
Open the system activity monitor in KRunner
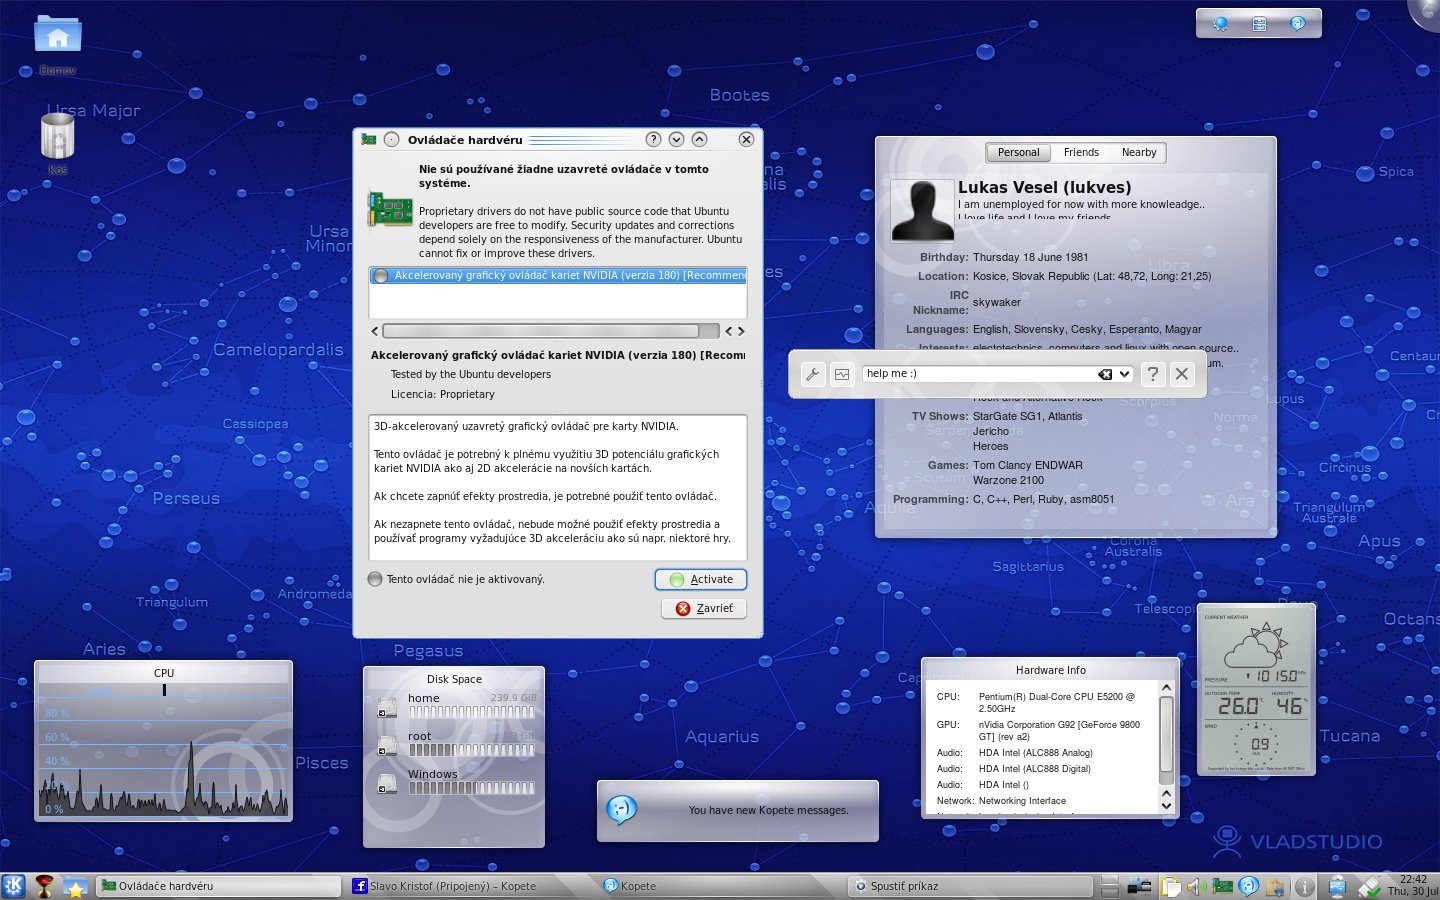[x=842, y=374]
